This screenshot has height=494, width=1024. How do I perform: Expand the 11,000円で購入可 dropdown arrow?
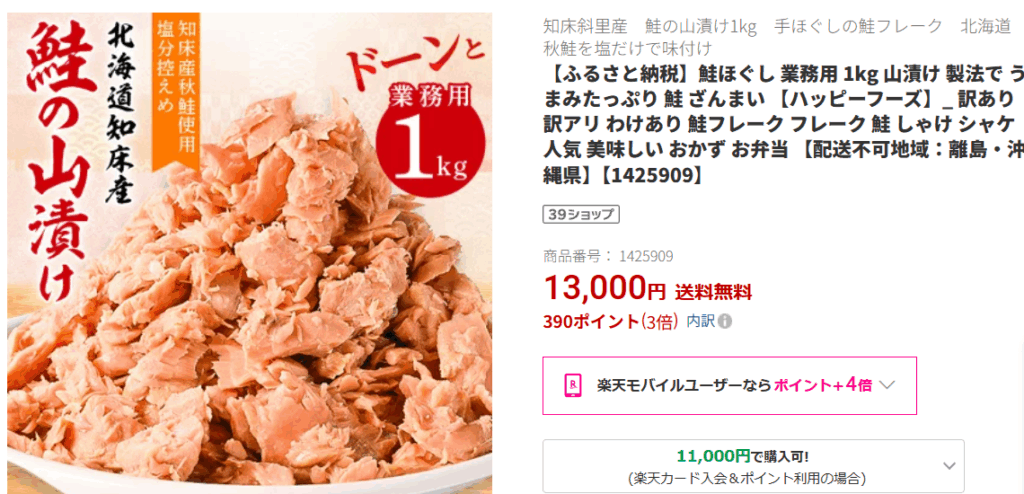point(948,466)
